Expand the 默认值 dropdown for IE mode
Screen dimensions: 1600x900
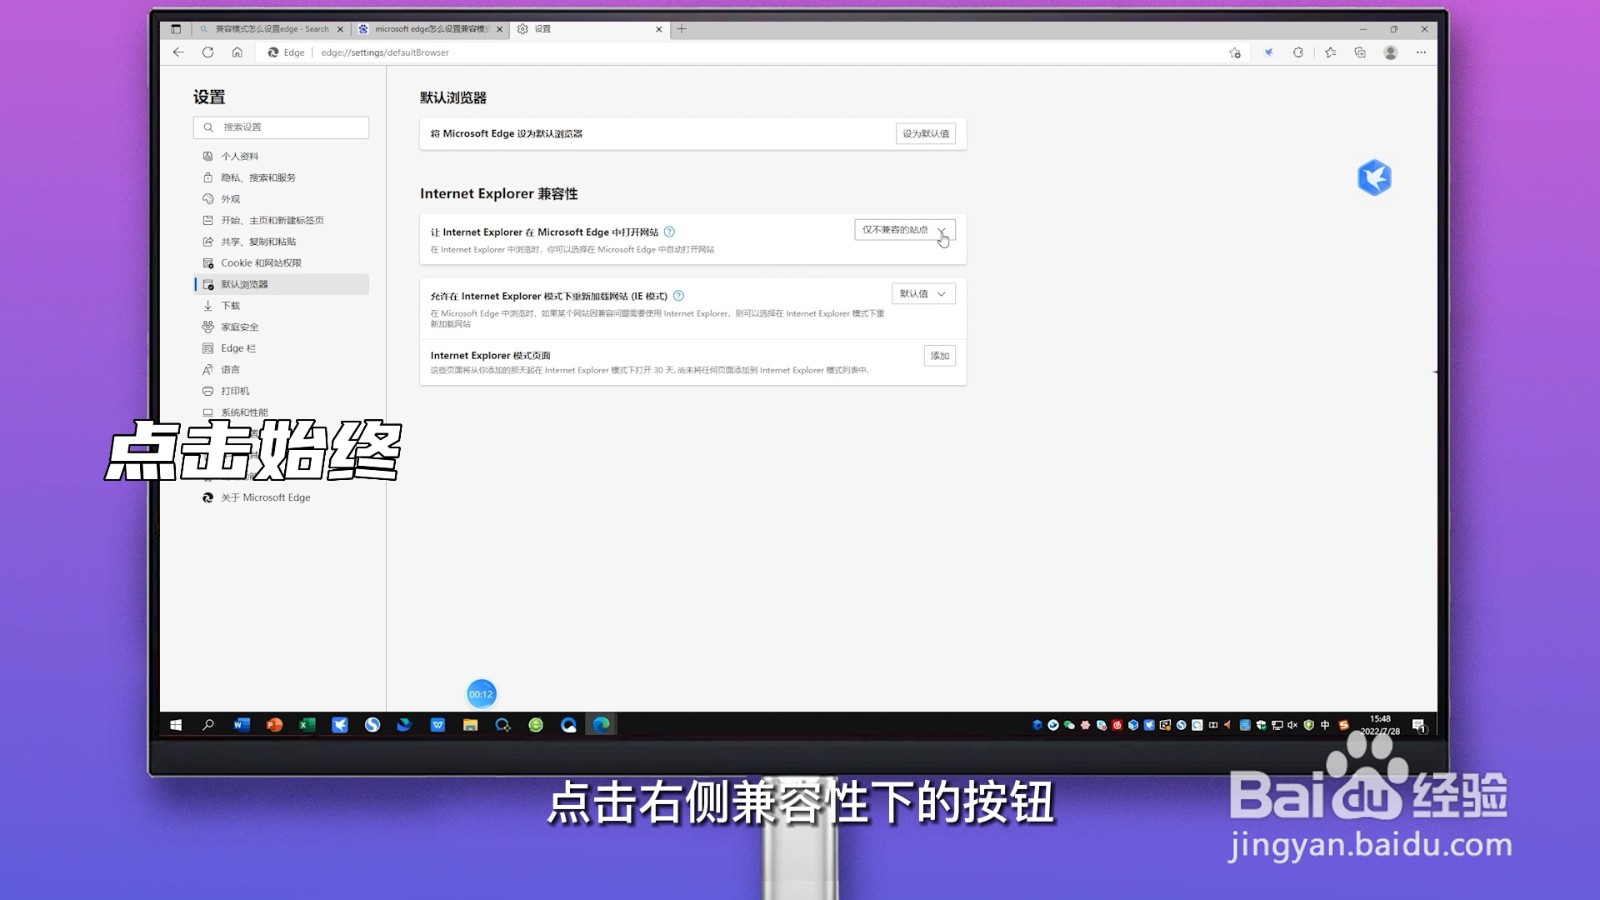coord(923,294)
